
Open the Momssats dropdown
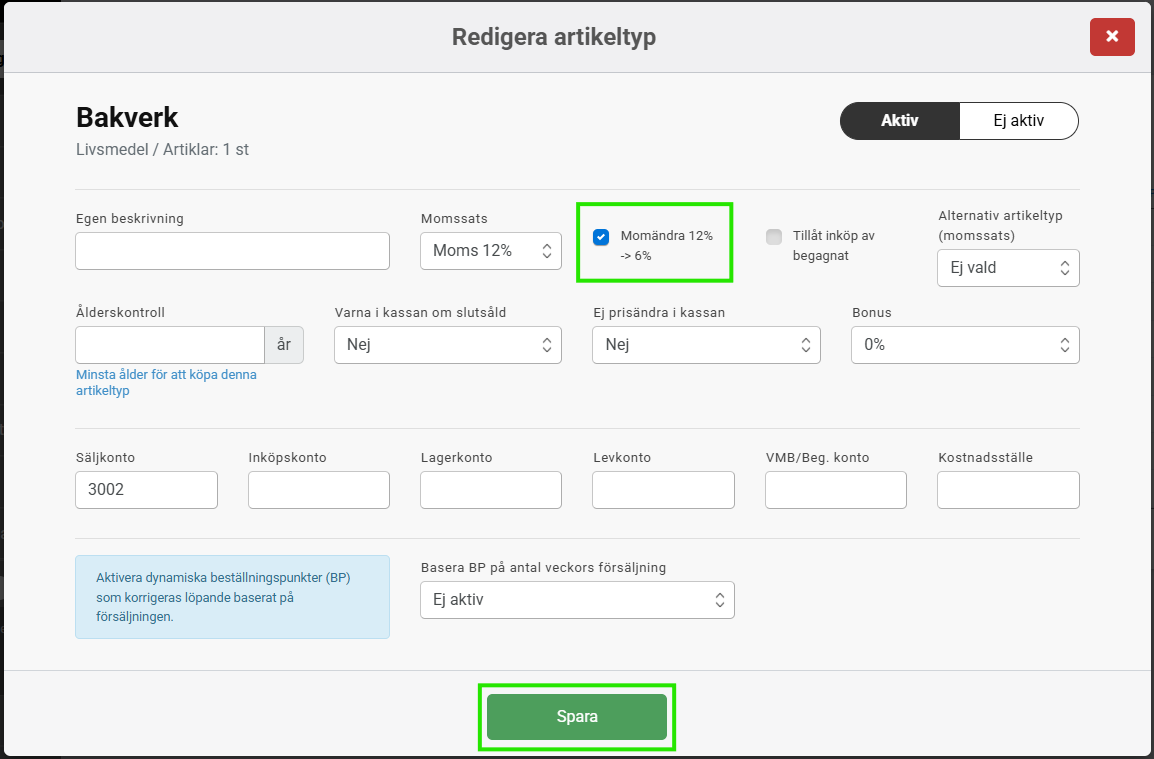[x=491, y=251]
